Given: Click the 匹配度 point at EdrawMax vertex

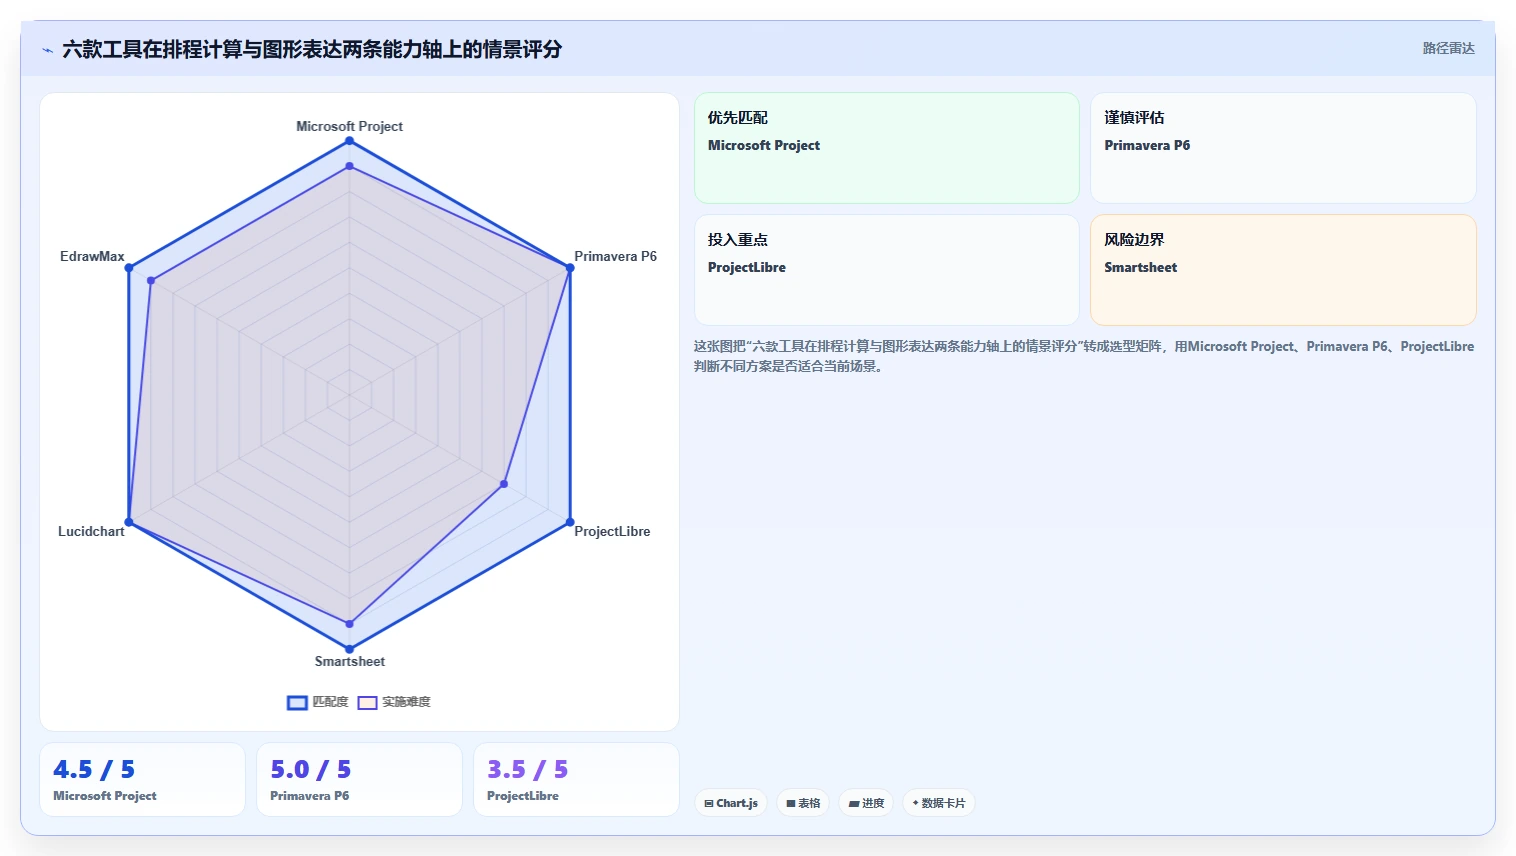Looking at the screenshot, I should tap(129, 268).
